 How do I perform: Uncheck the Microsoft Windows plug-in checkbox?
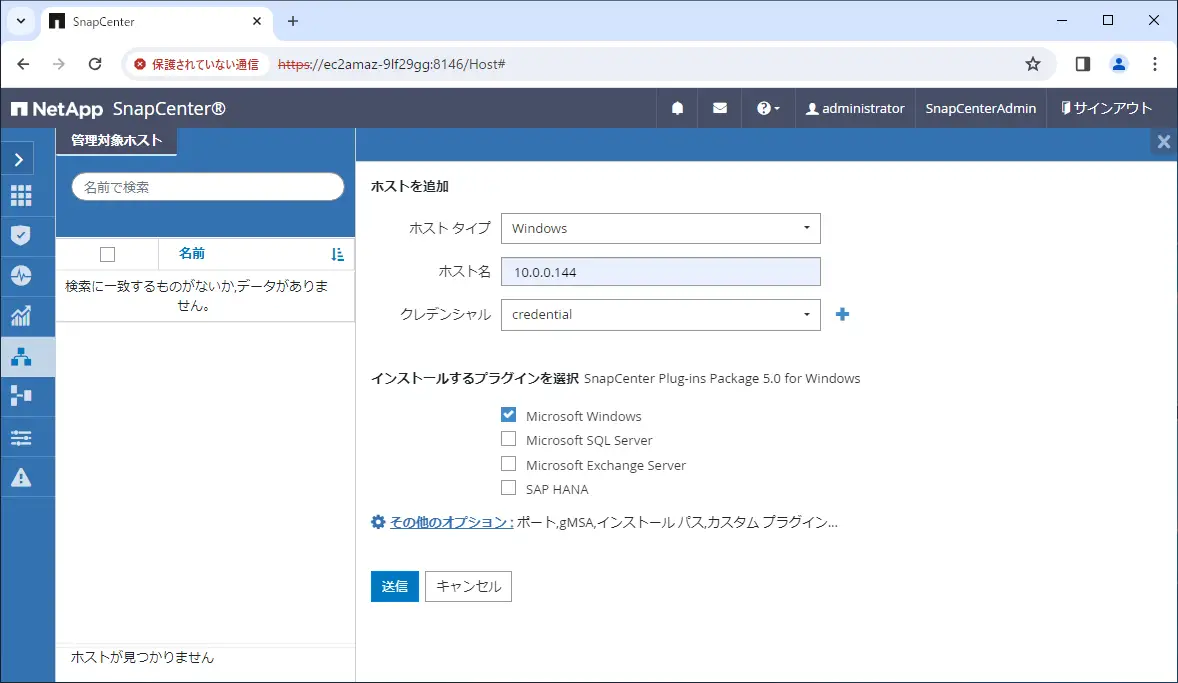click(509, 415)
